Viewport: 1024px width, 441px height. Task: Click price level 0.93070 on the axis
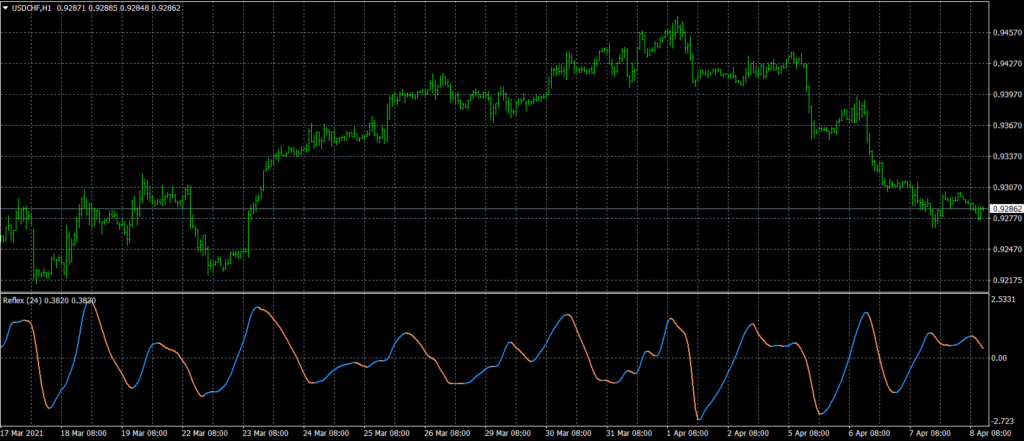coord(1006,188)
